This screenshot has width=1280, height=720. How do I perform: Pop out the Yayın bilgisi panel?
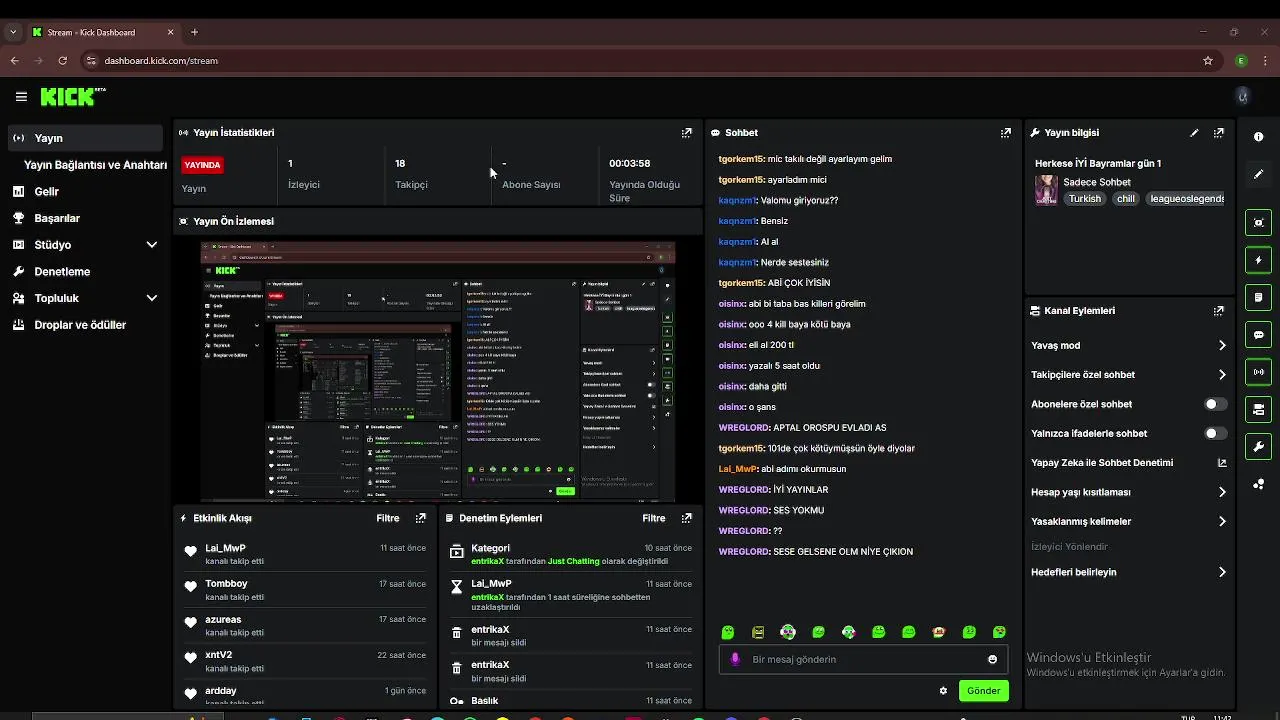(1219, 132)
